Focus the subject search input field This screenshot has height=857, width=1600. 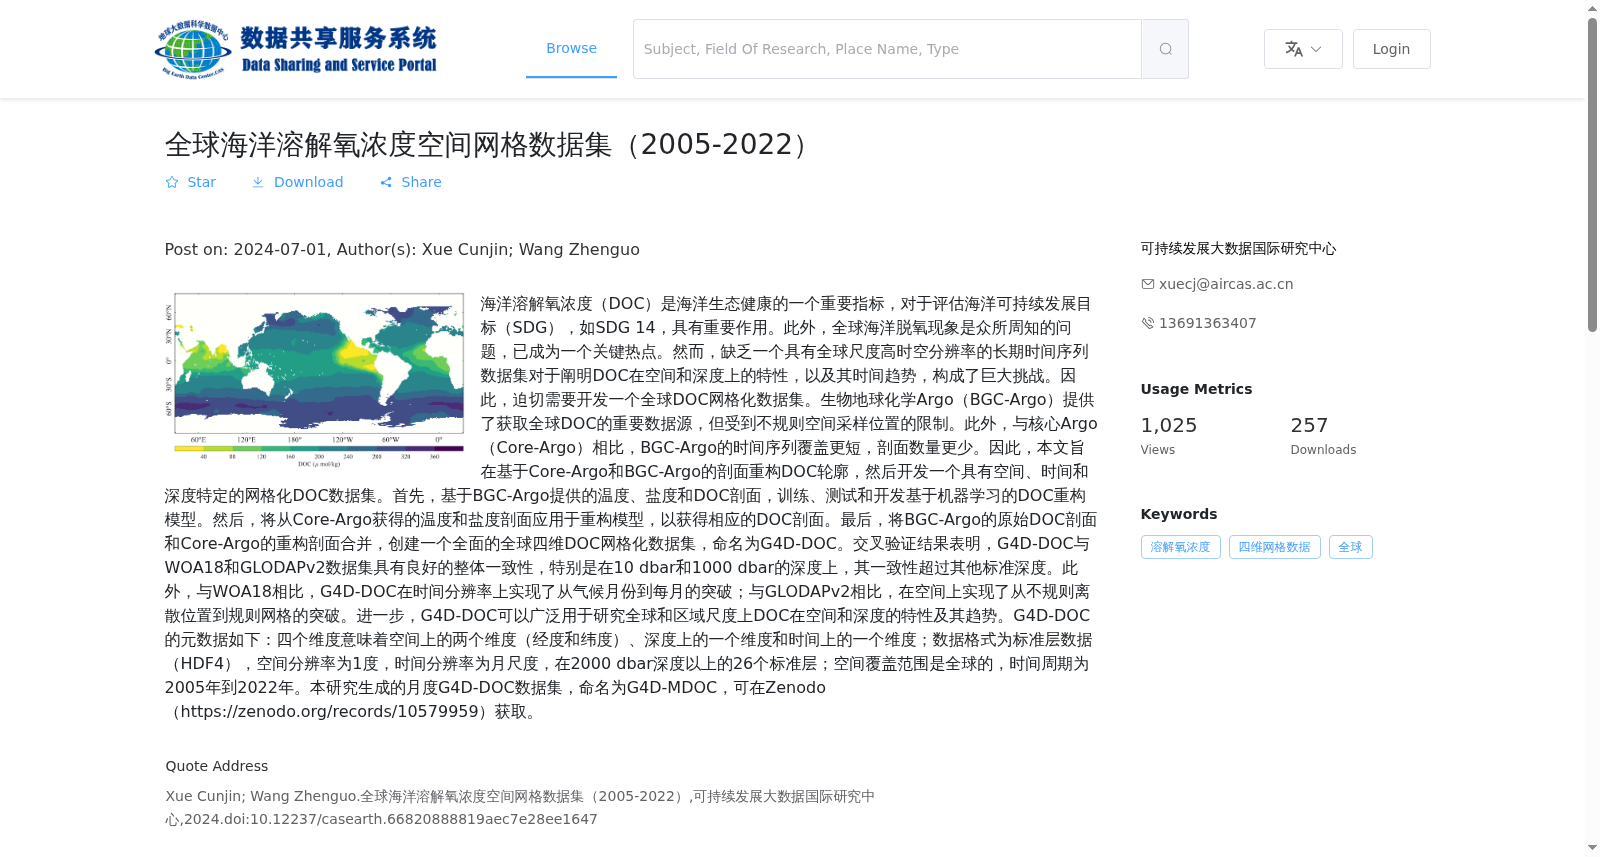tap(887, 49)
